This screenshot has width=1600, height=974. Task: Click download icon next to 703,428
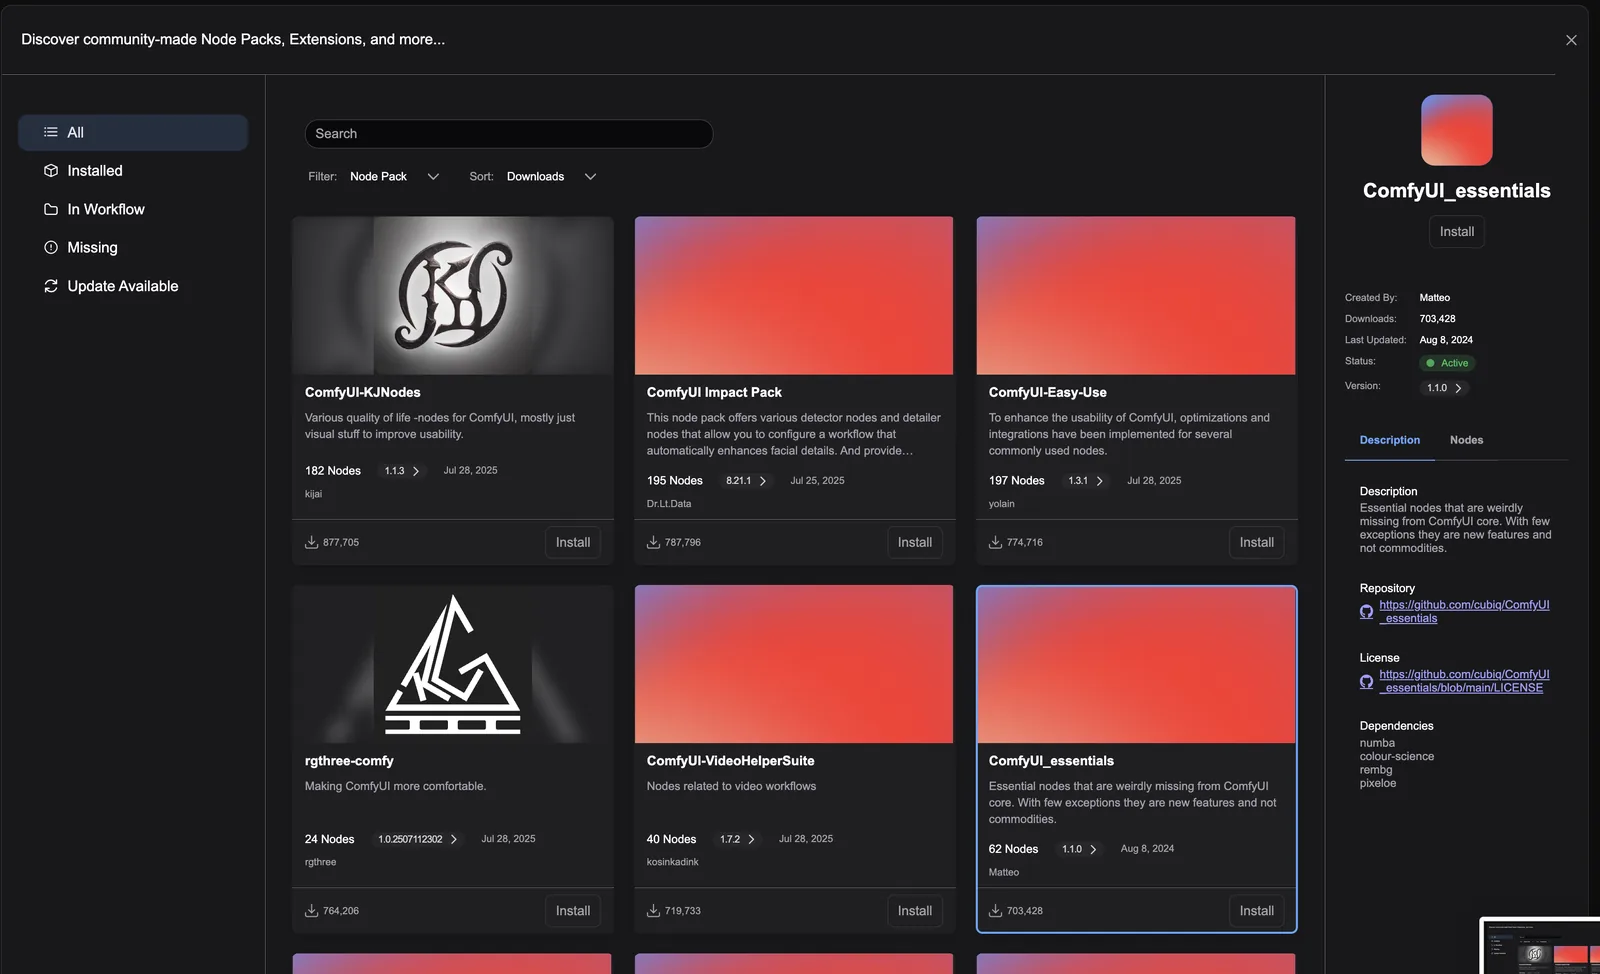coord(995,910)
